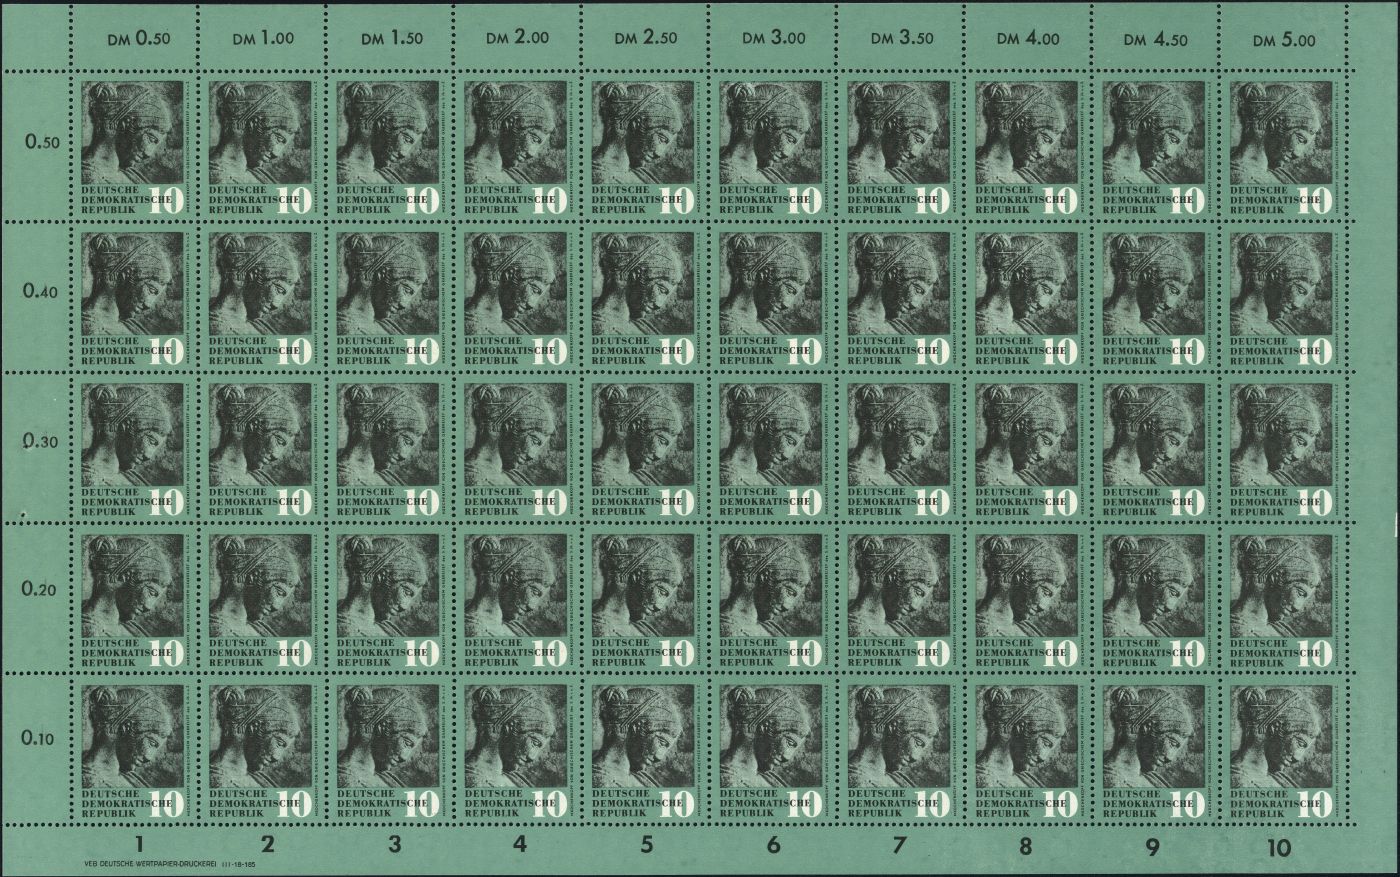Select column number 6 in bottom margin
Viewport: 1400px width, 877px height.
point(772,847)
